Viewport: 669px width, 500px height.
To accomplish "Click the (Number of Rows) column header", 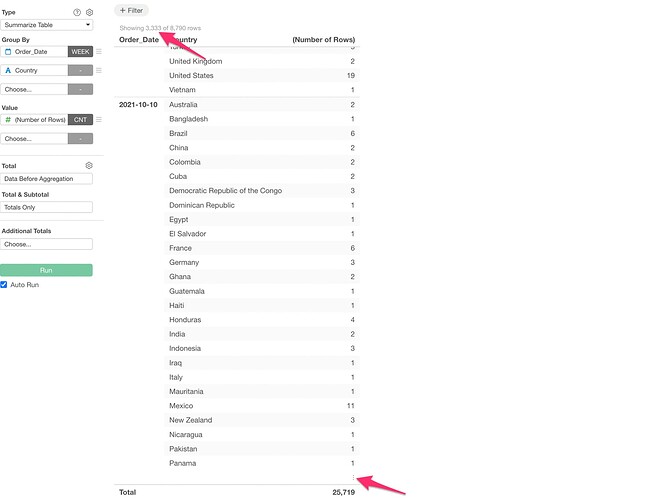I will tap(322, 40).
